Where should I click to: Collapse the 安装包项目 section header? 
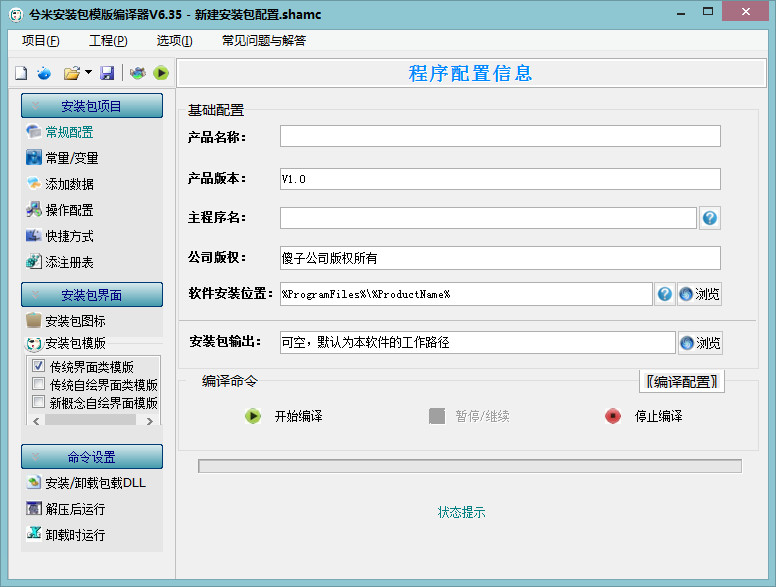pyautogui.click(x=92, y=106)
